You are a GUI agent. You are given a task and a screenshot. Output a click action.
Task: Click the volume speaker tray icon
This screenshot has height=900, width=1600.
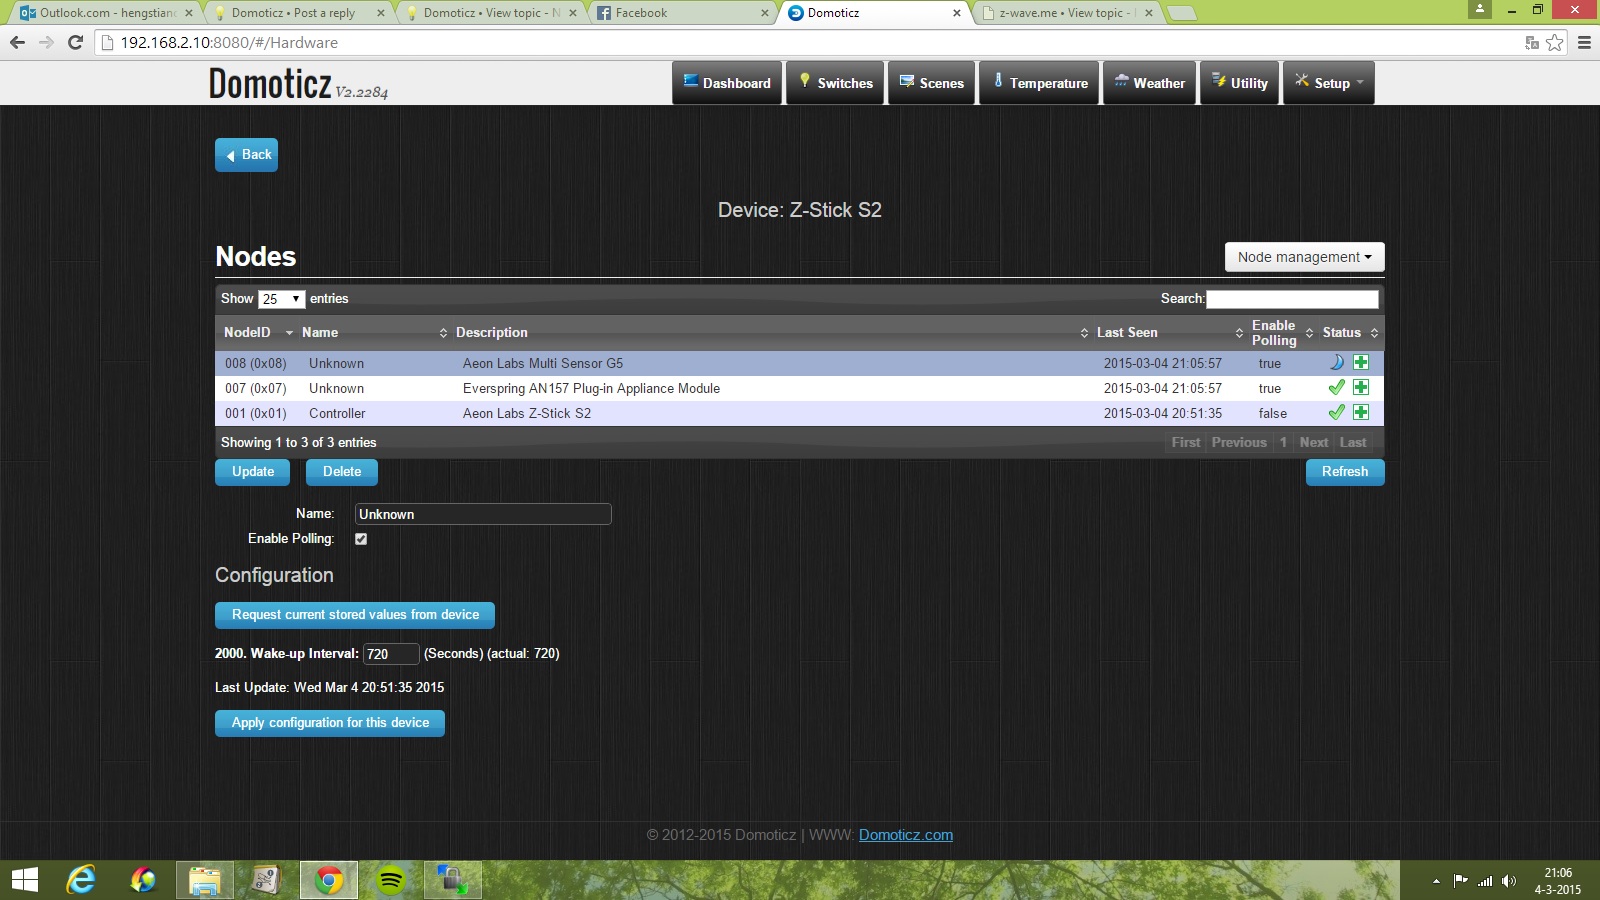pos(1508,881)
